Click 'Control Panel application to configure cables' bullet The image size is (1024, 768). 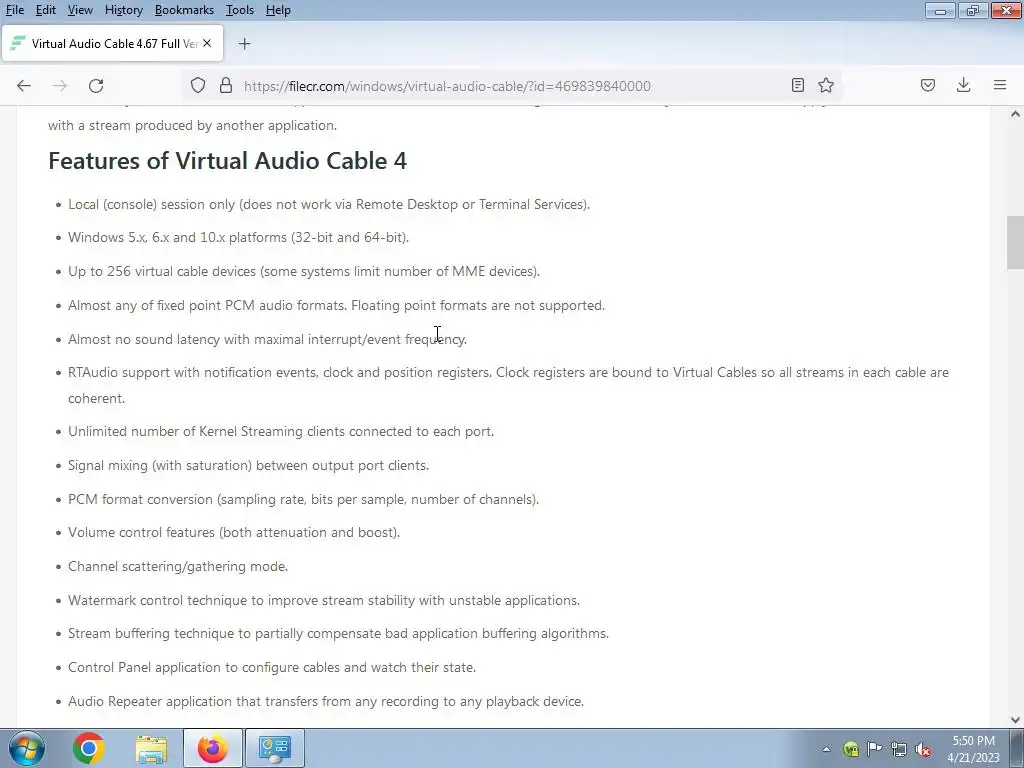272,667
